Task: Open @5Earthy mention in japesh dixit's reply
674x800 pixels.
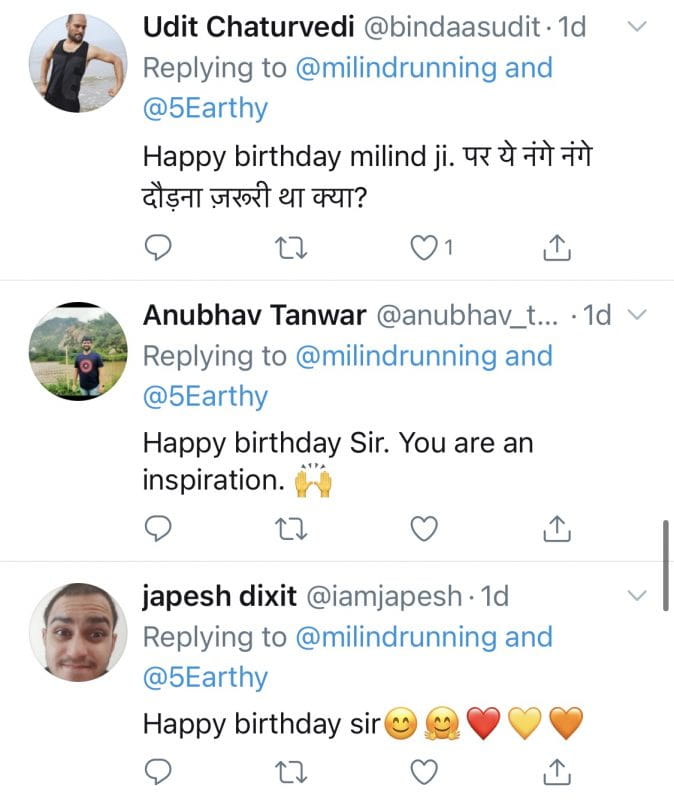Action: pos(205,678)
